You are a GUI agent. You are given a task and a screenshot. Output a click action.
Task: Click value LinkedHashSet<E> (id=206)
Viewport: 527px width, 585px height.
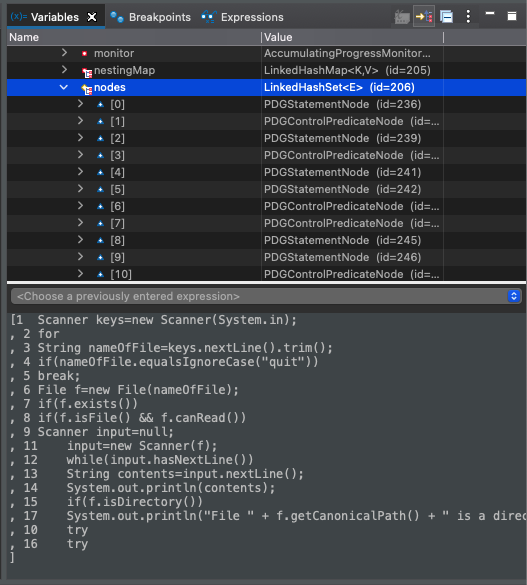(x=339, y=87)
